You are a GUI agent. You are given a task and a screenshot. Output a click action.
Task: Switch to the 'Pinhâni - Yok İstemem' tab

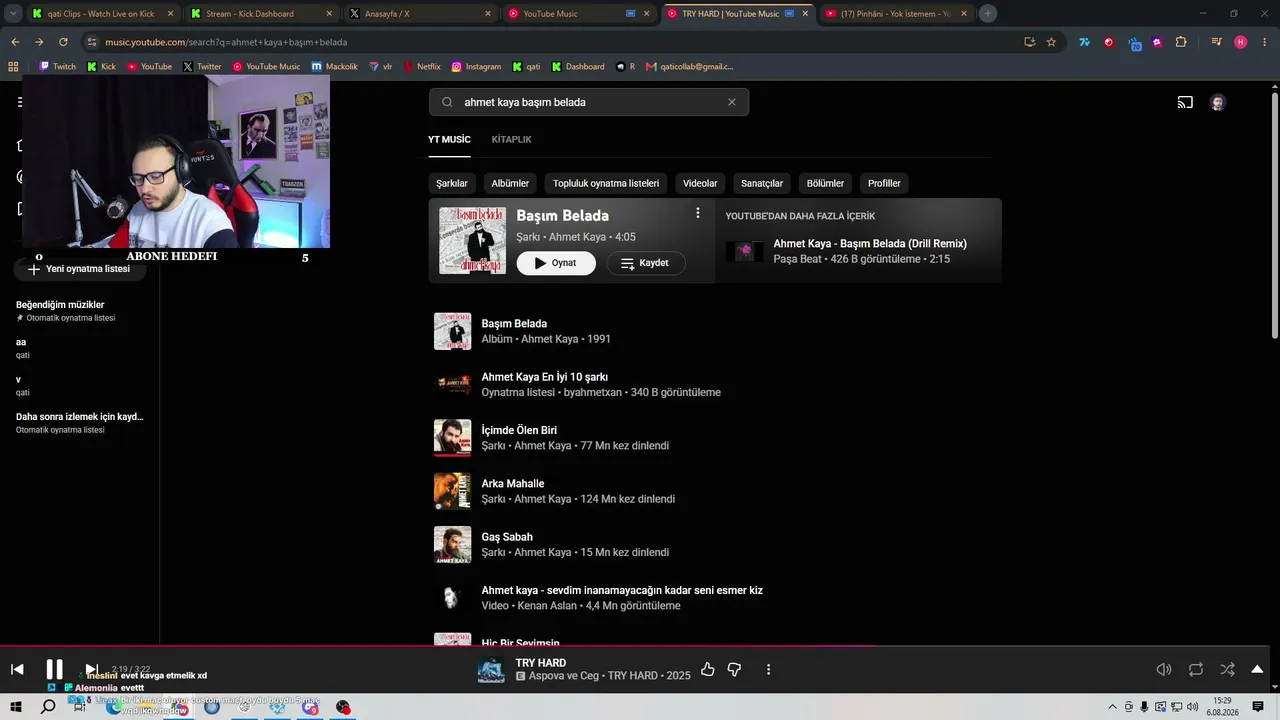tap(897, 14)
